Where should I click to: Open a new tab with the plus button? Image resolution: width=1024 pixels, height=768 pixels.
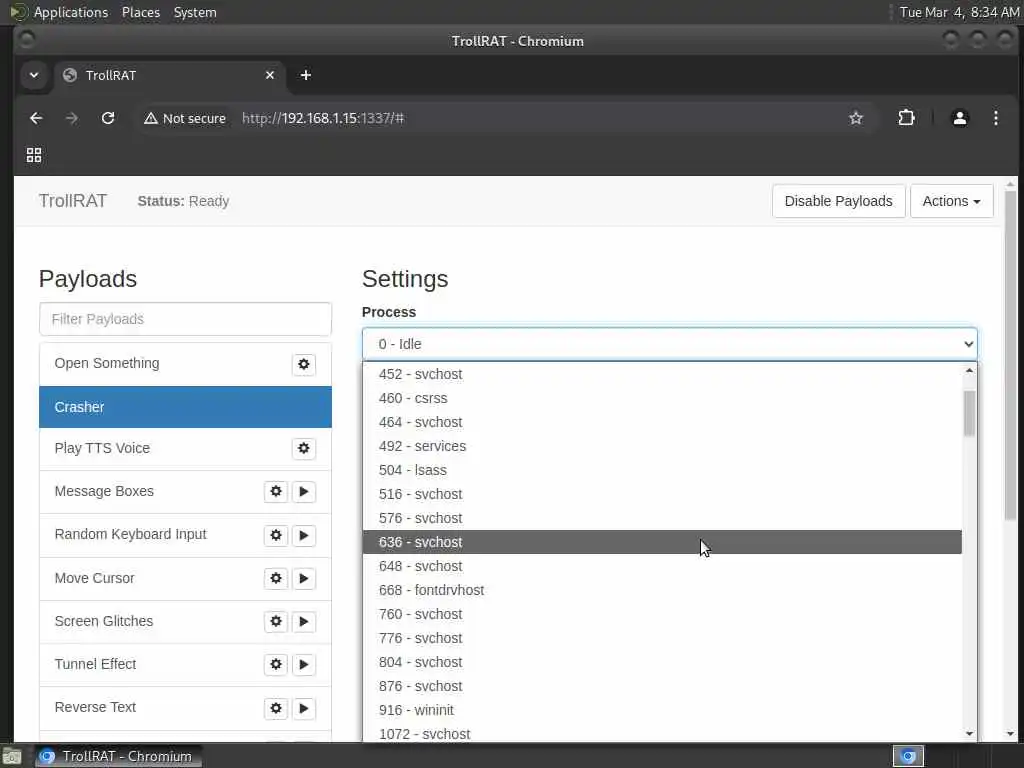click(306, 75)
